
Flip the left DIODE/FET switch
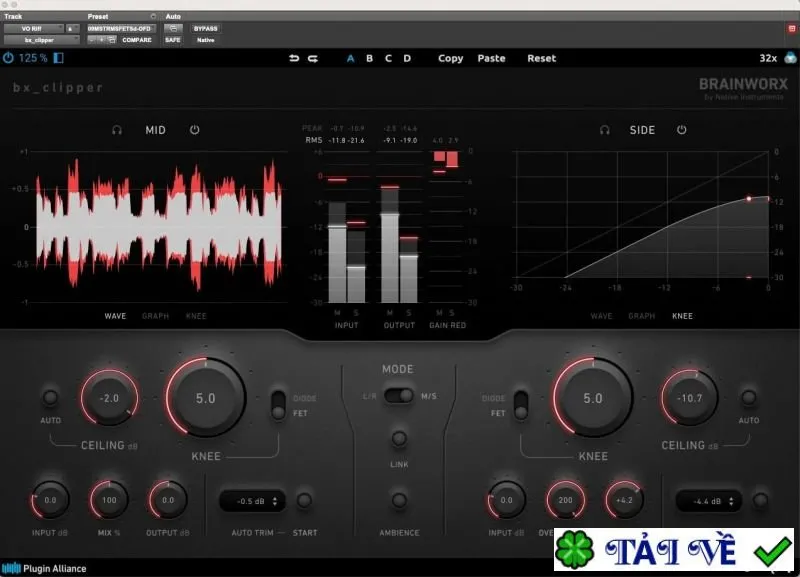278,406
